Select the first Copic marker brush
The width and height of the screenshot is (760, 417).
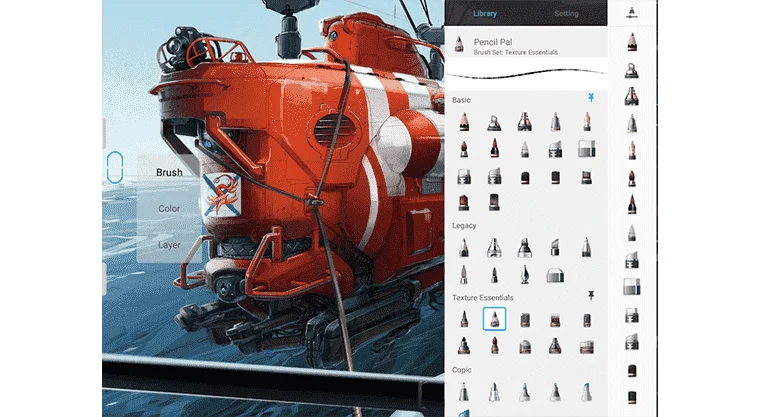point(464,392)
